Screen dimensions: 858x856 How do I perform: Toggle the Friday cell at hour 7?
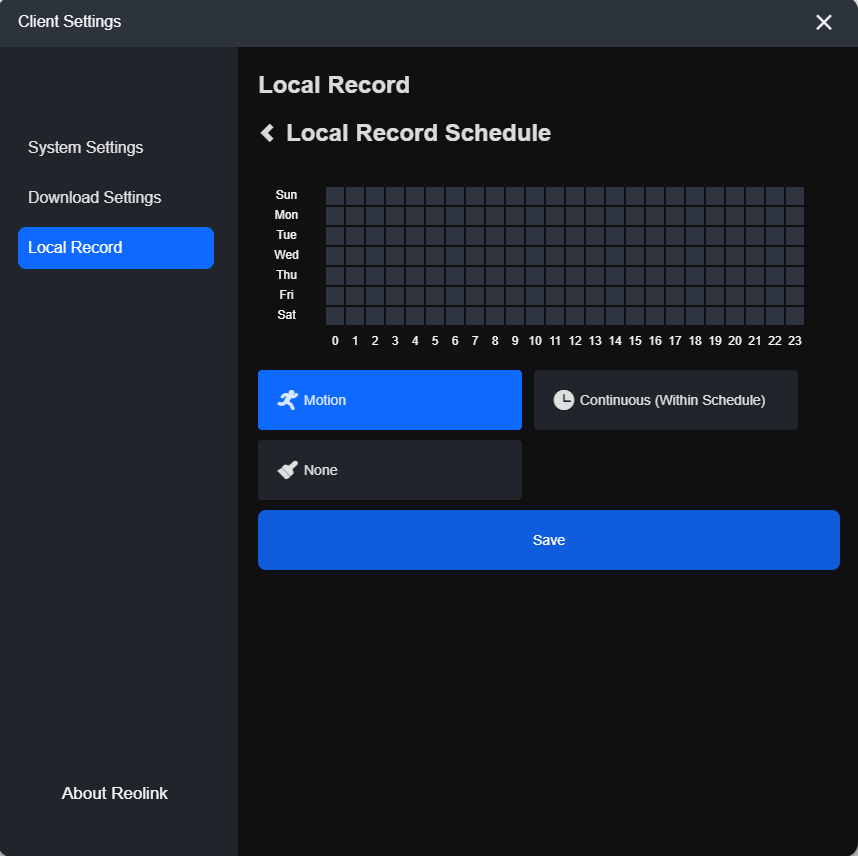point(475,296)
